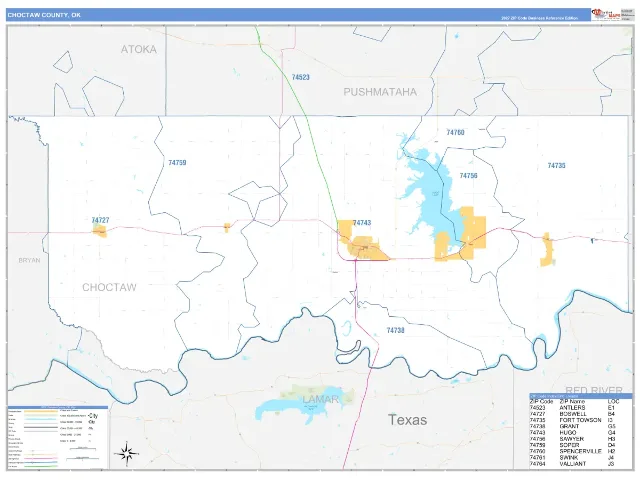The height and width of the screenshot is (480, 640).
Task: Click SWINK in the ZIP index table
Action: (x=569, y=458)
